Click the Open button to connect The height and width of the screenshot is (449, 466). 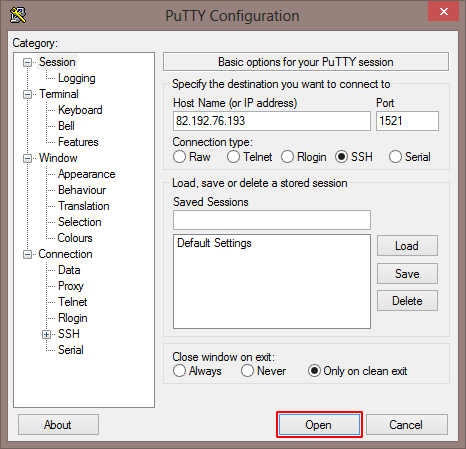(x=319, y=424)
